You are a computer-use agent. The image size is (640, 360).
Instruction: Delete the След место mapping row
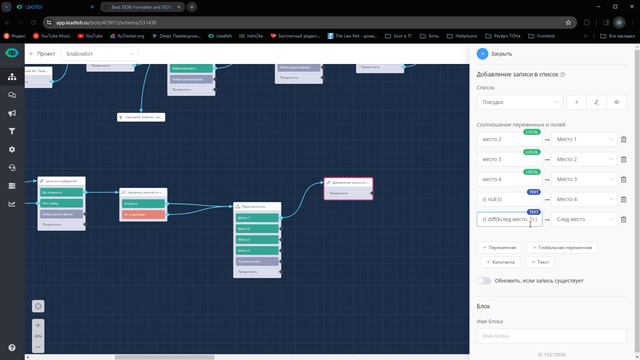pos(623,220)
